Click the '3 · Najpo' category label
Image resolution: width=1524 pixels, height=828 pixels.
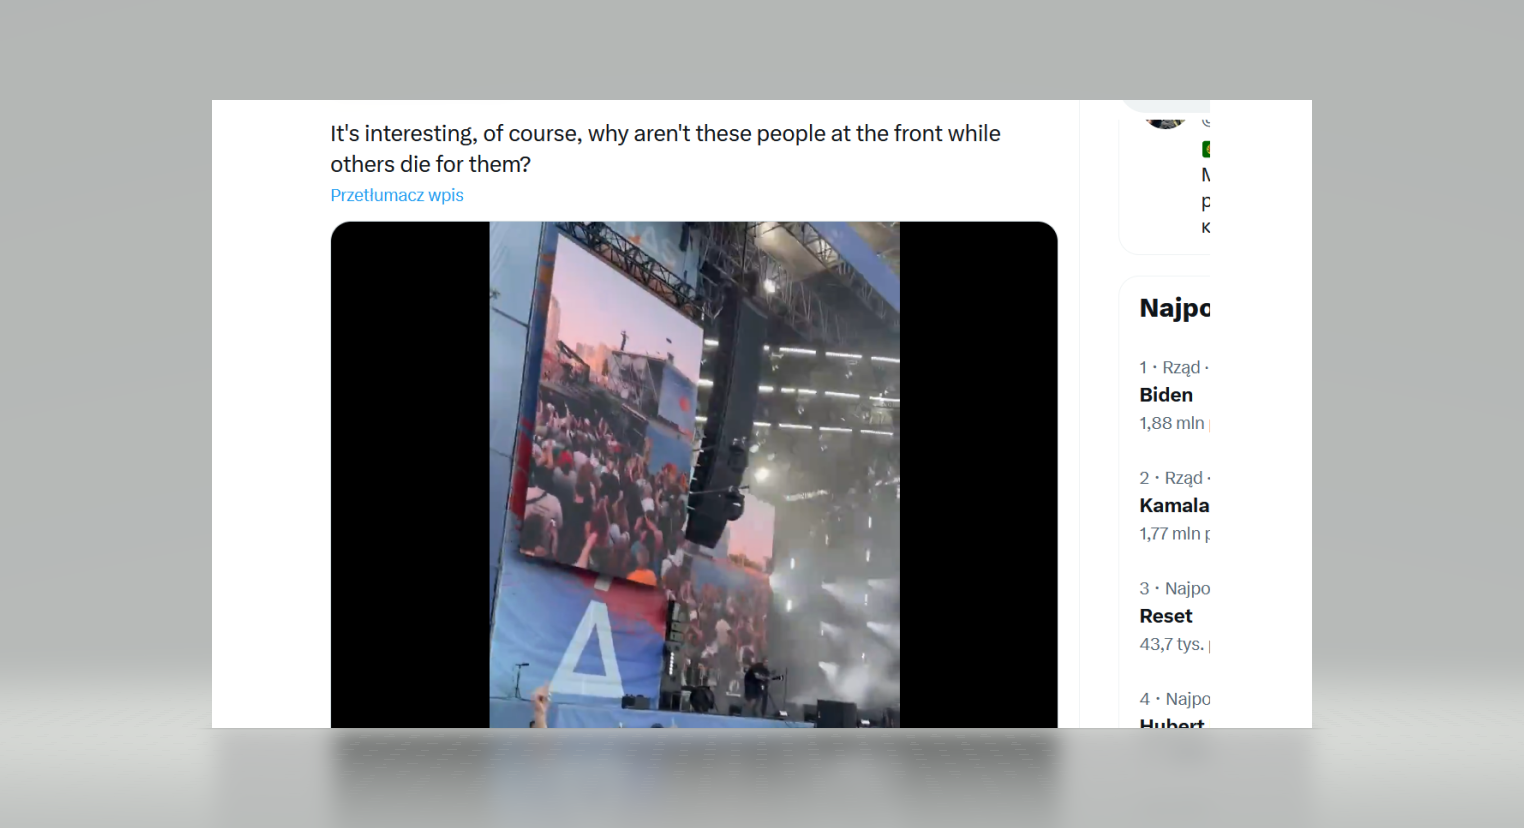[1174, 588]
